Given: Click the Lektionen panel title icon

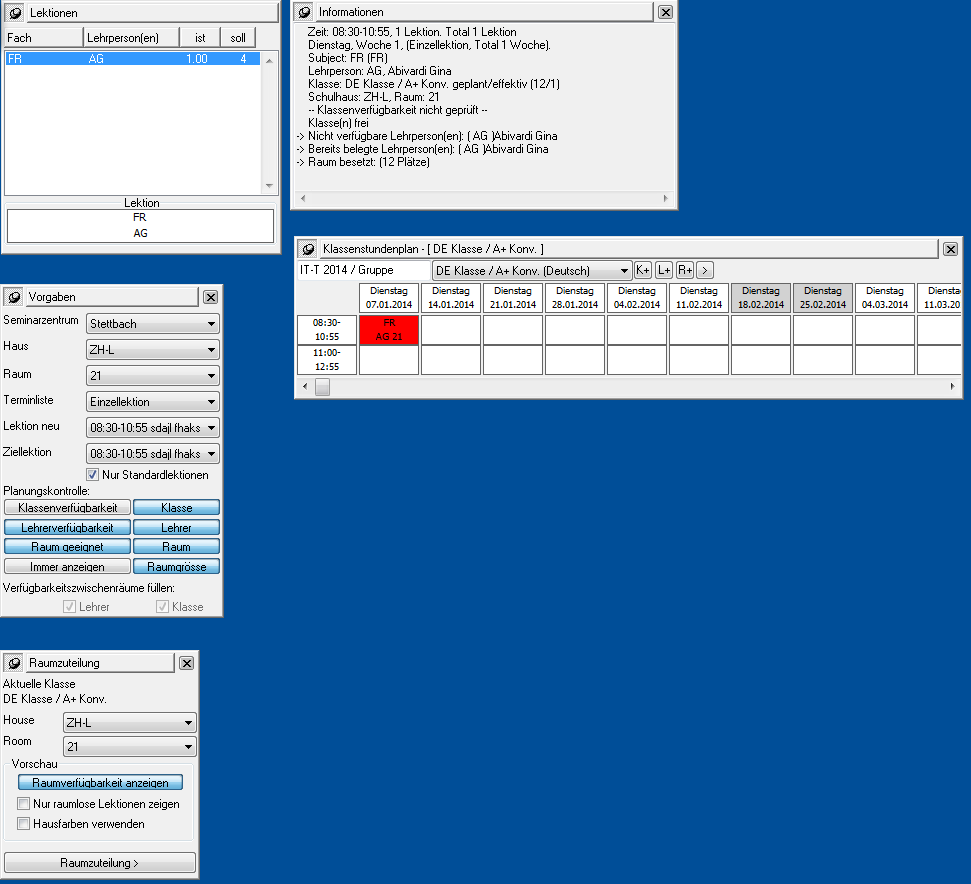Looking at the screenshot, I should pos(15,13).
